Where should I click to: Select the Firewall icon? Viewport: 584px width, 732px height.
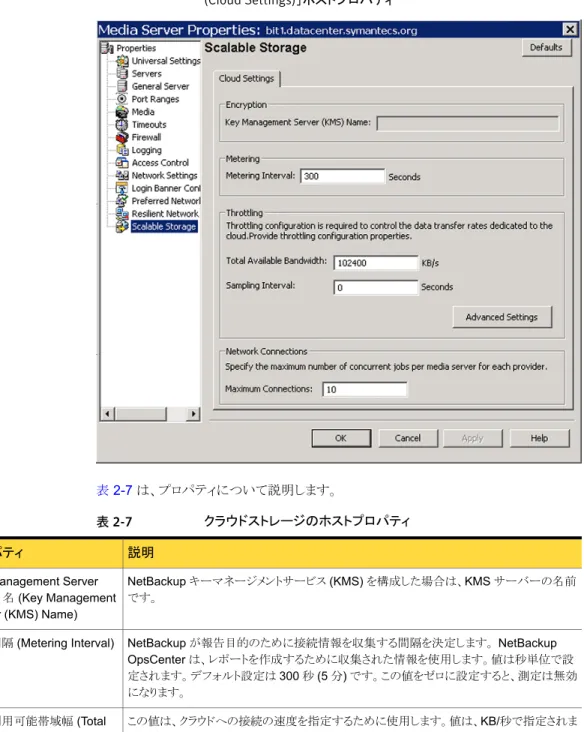(122, 137)
